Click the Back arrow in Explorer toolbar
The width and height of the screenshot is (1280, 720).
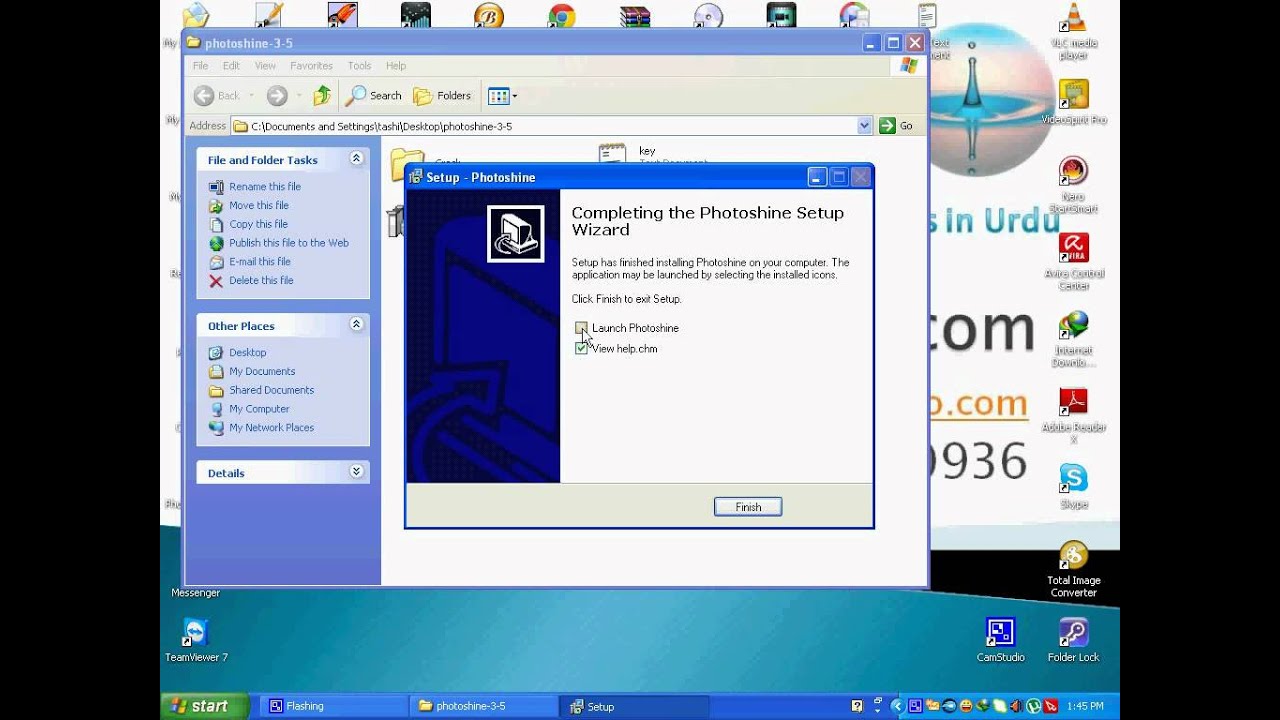pyautogui.click(x=204, y=96)
